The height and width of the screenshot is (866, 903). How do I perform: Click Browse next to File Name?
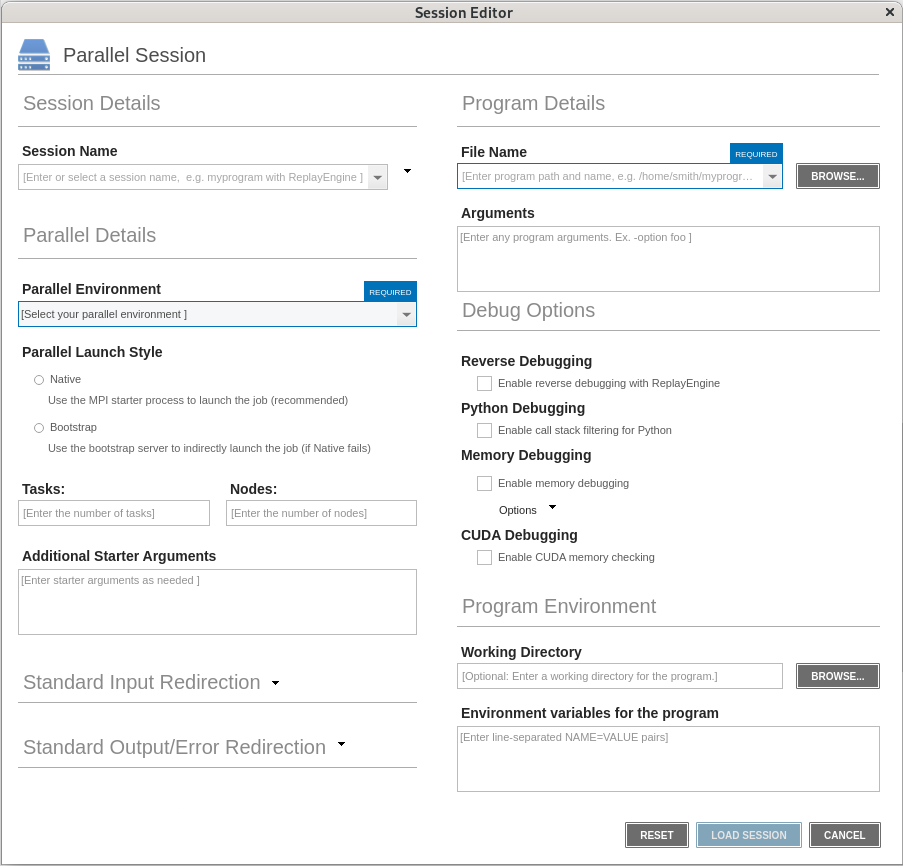pos(837,176)
